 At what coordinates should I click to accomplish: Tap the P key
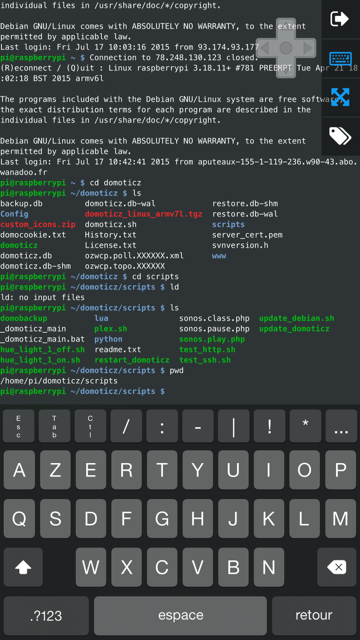point(341,470)
